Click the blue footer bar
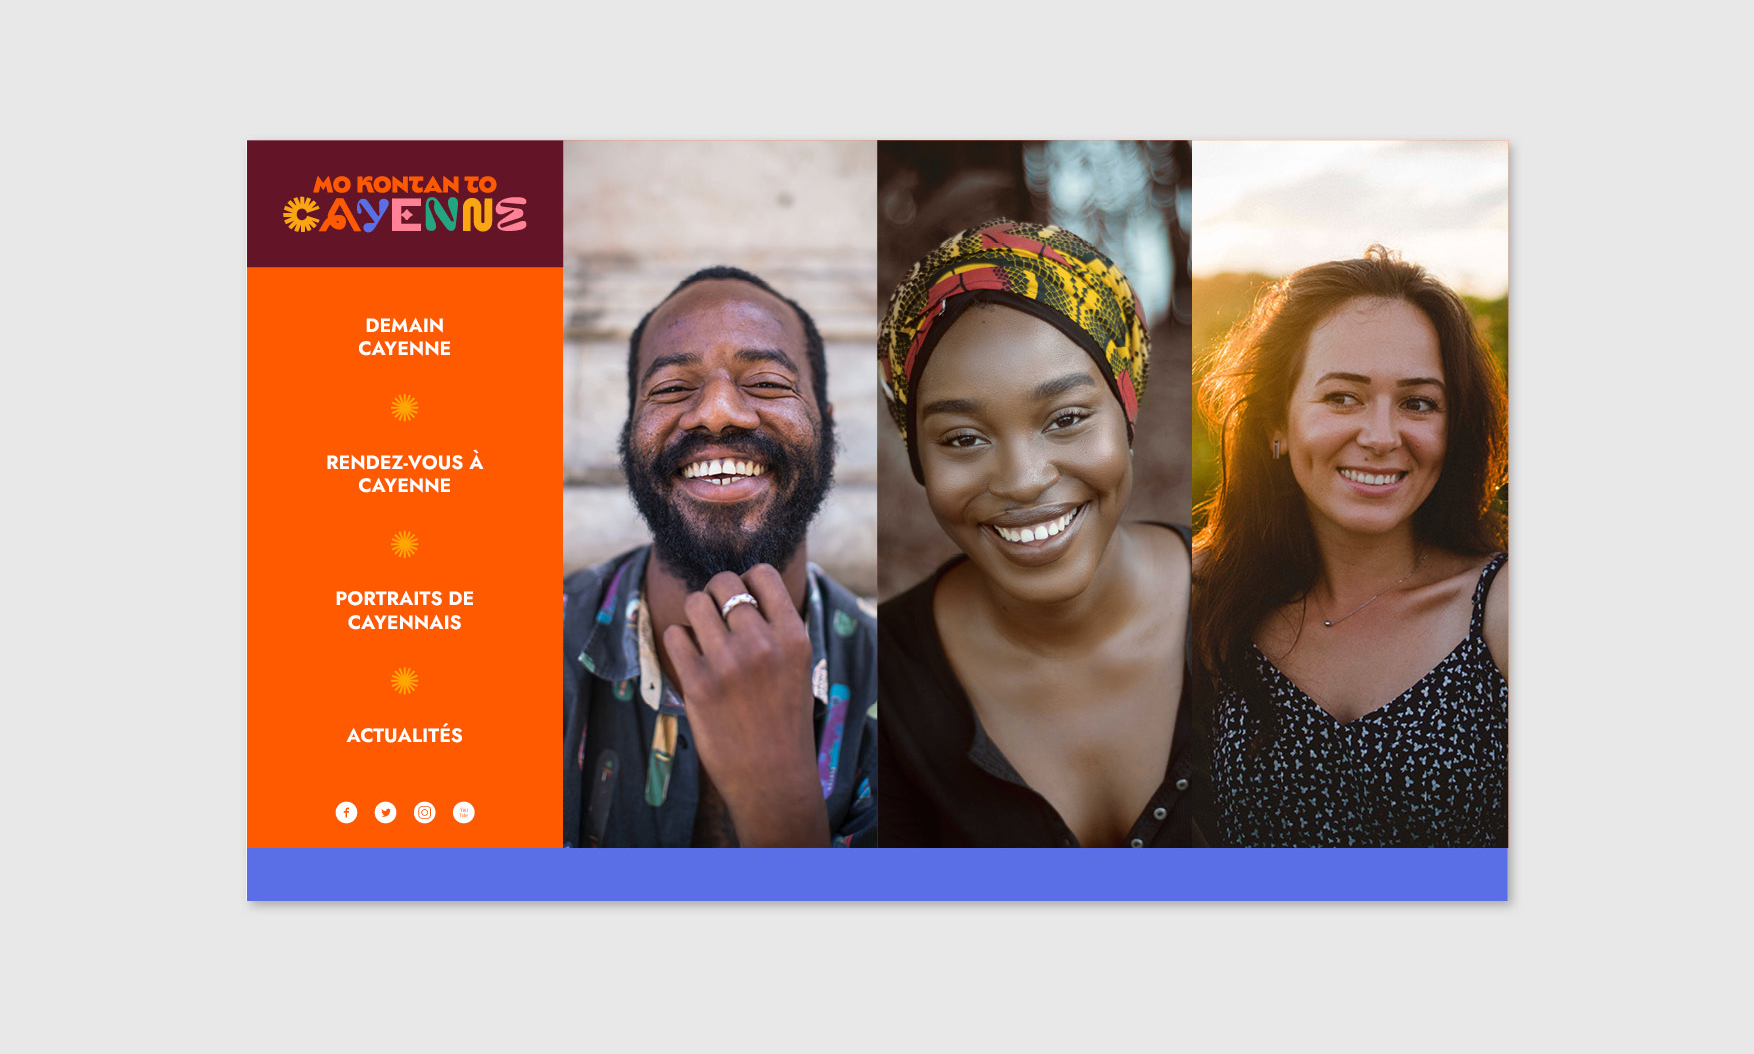This screenshot has height=1054, width=1754. pos(877,874)
